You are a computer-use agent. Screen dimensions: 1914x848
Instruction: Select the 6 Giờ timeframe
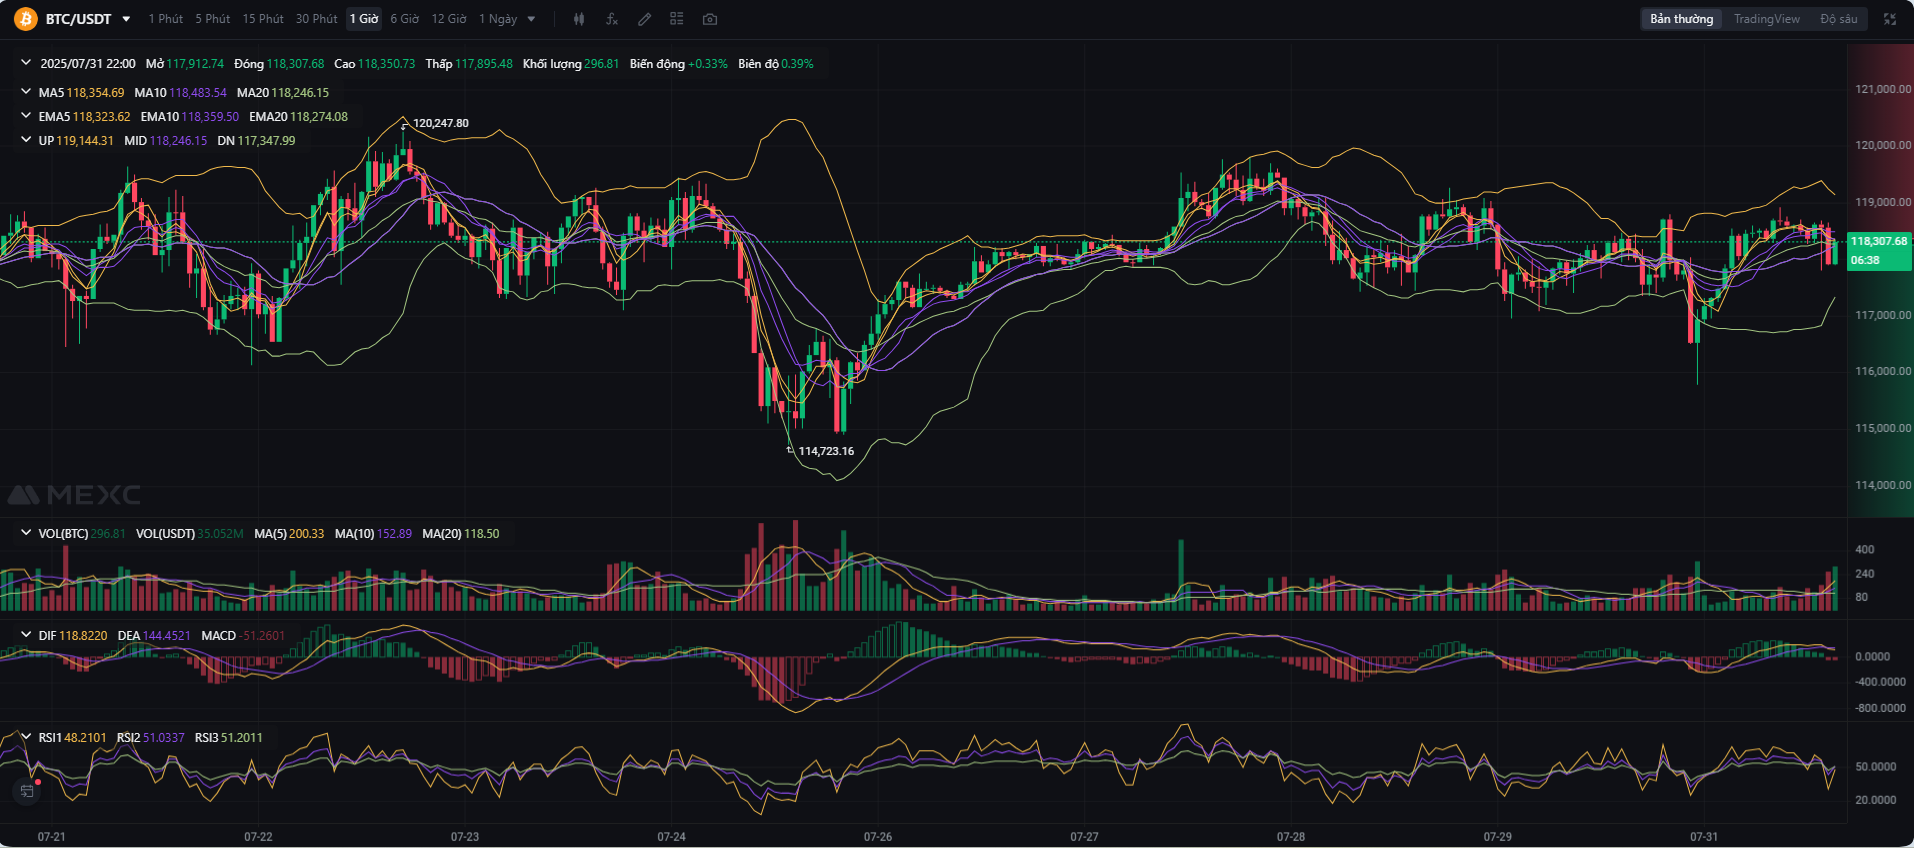click(x=405, y=19)
